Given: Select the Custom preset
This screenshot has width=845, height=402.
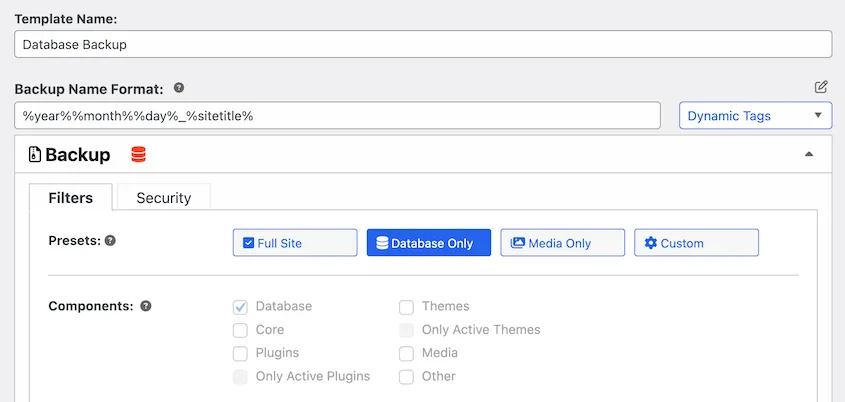Looking at the screenshot, I should pos(696,243).
